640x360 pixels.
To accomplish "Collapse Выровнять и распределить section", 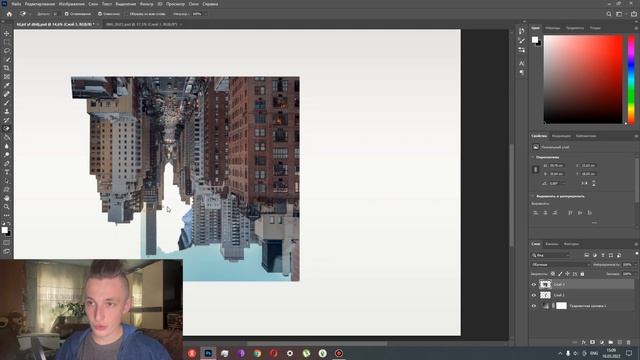I will pos(533,196).
